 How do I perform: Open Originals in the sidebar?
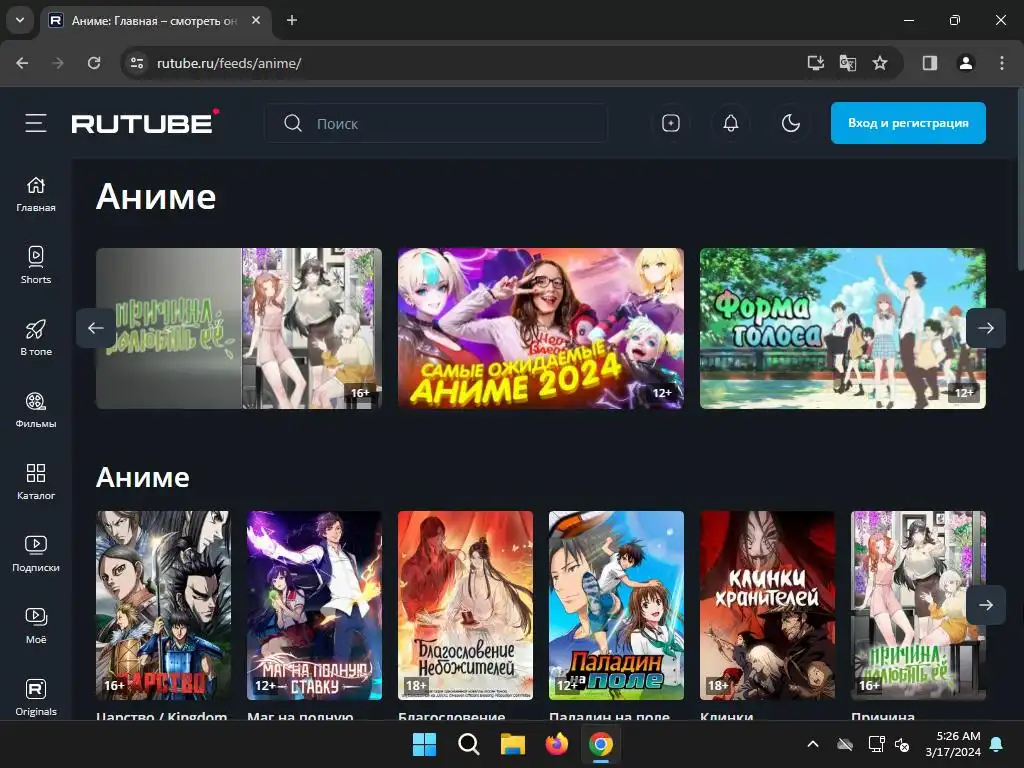coord(36,697)
